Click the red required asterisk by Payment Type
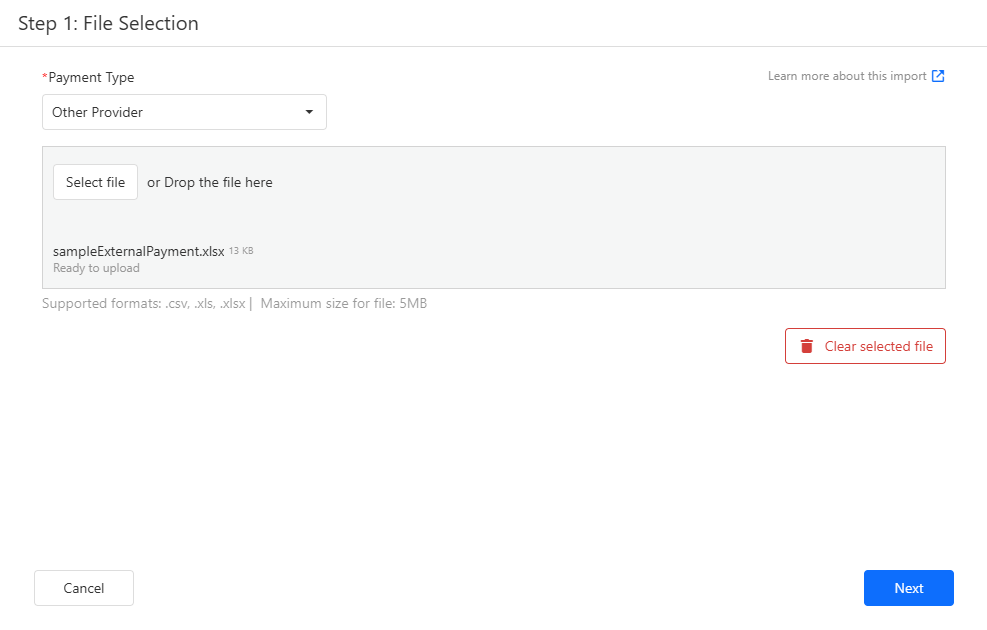This screenshot has width=987, height=630. click(44, 77)
